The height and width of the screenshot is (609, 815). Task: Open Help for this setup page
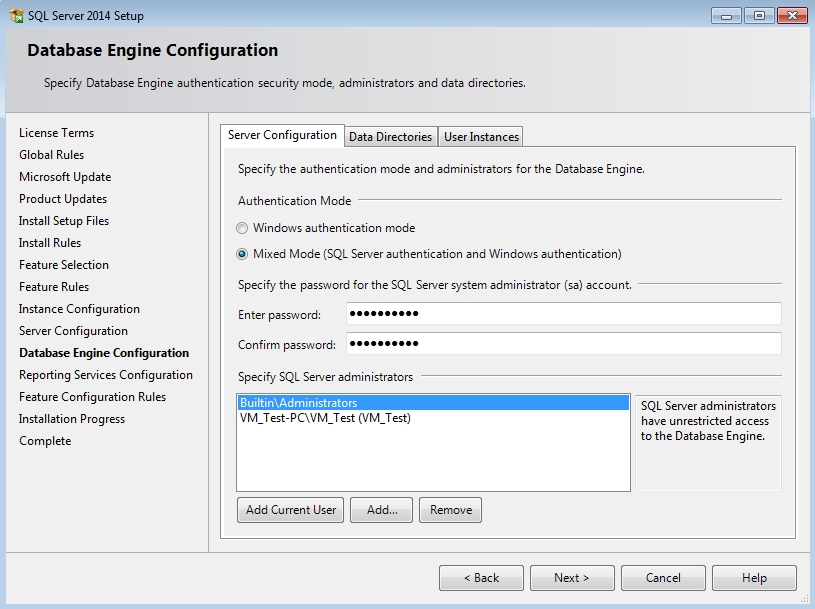click(x=754, y=578)
